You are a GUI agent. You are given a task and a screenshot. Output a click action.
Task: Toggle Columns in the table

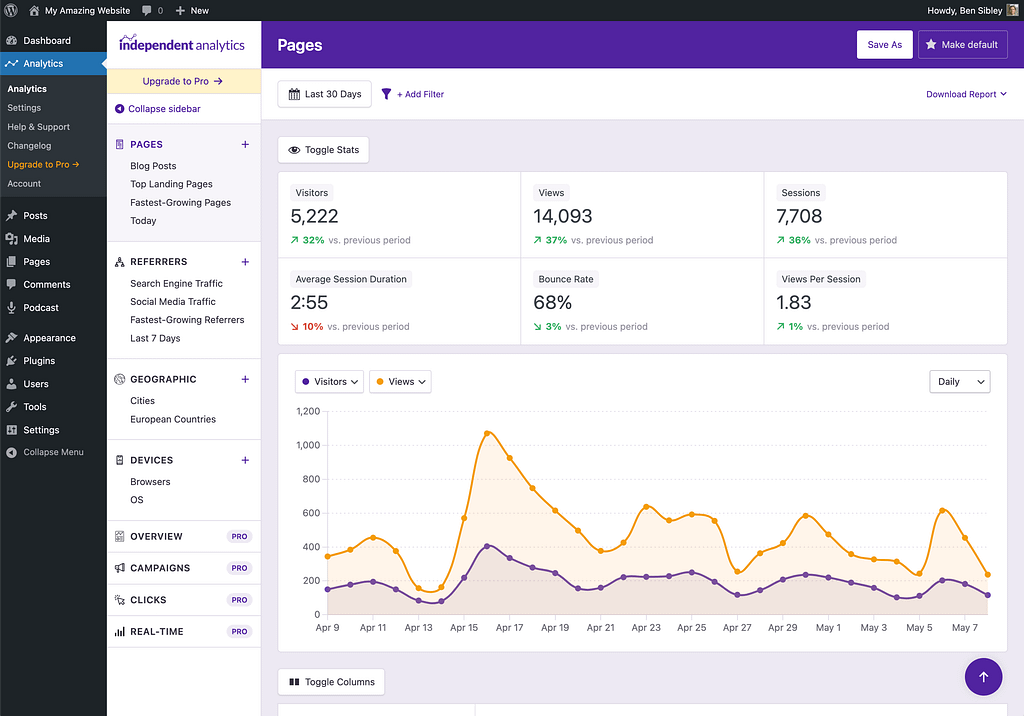pos(331,682)
